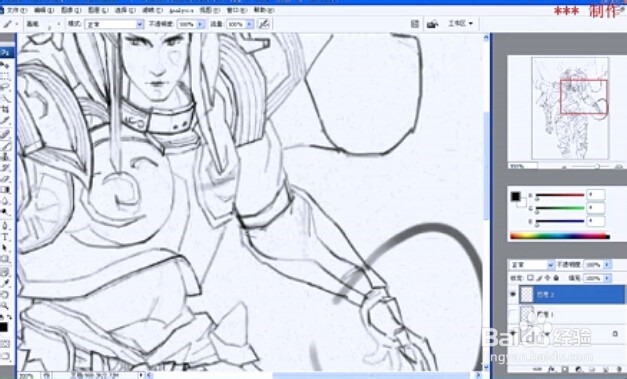Toggle Quick Mask mode in toolbox
The height and width of the screenshot is (379, 627).
point(5,344)
